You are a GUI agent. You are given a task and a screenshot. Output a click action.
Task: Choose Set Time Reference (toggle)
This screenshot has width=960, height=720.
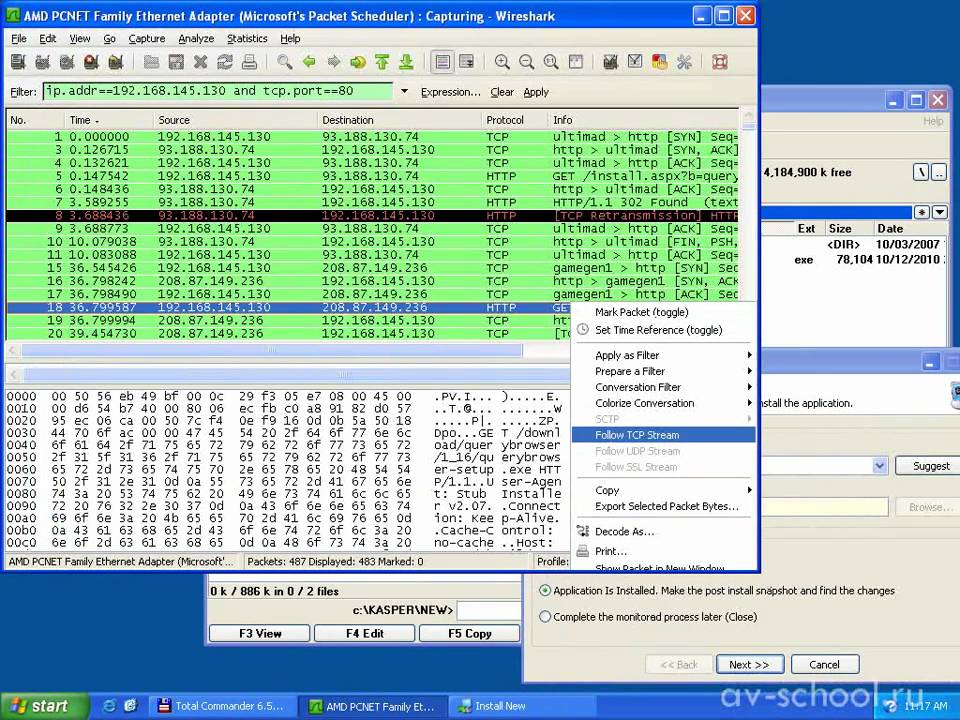pyautogui.click(x=663, y=330)
